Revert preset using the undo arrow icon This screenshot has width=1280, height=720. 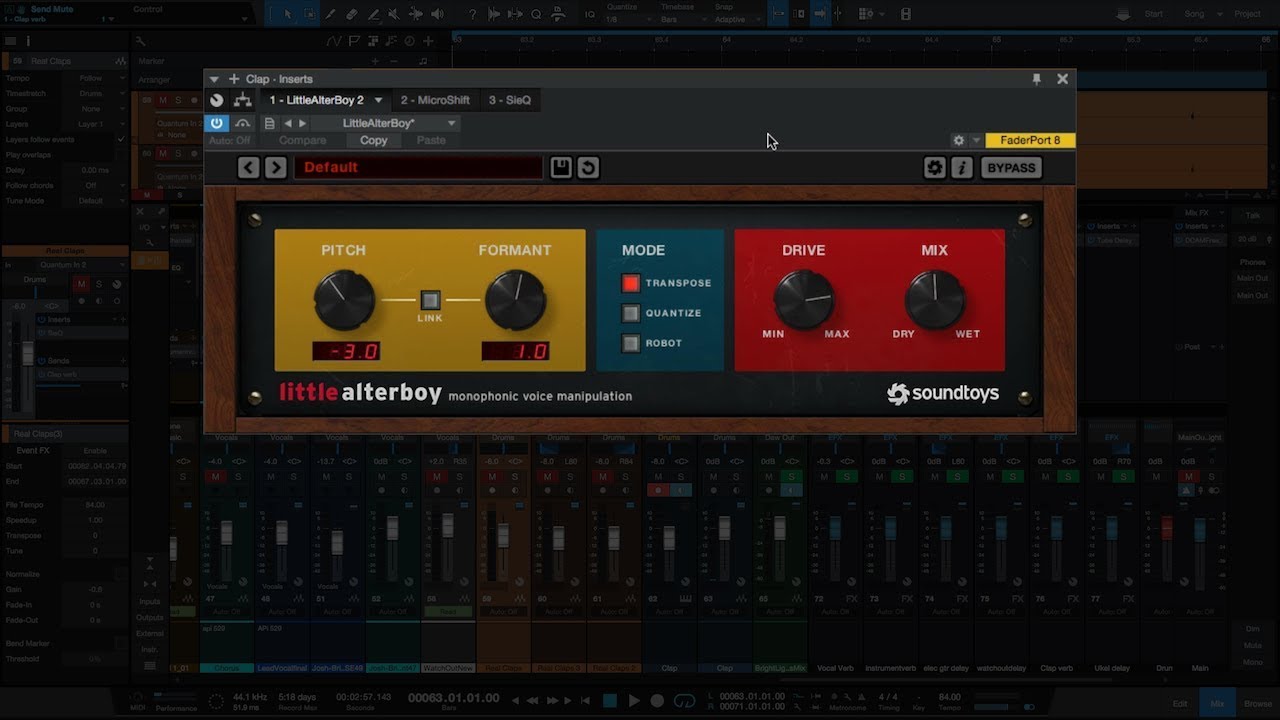point(588,167)
